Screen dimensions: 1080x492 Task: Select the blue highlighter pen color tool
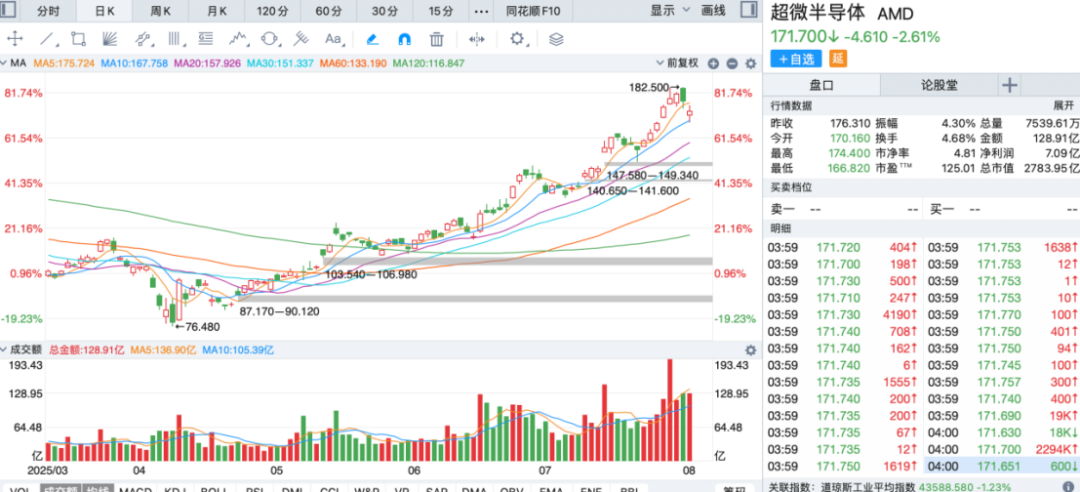pos(372,39)
